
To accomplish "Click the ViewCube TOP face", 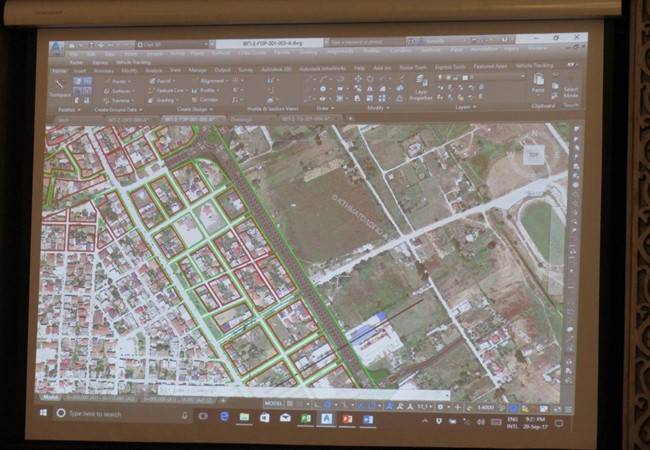I will (x=534, y=155).
